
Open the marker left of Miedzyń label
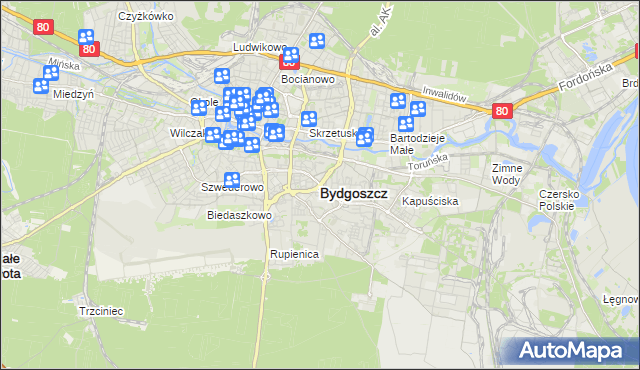pyautogui.click(x=41, y=86)
